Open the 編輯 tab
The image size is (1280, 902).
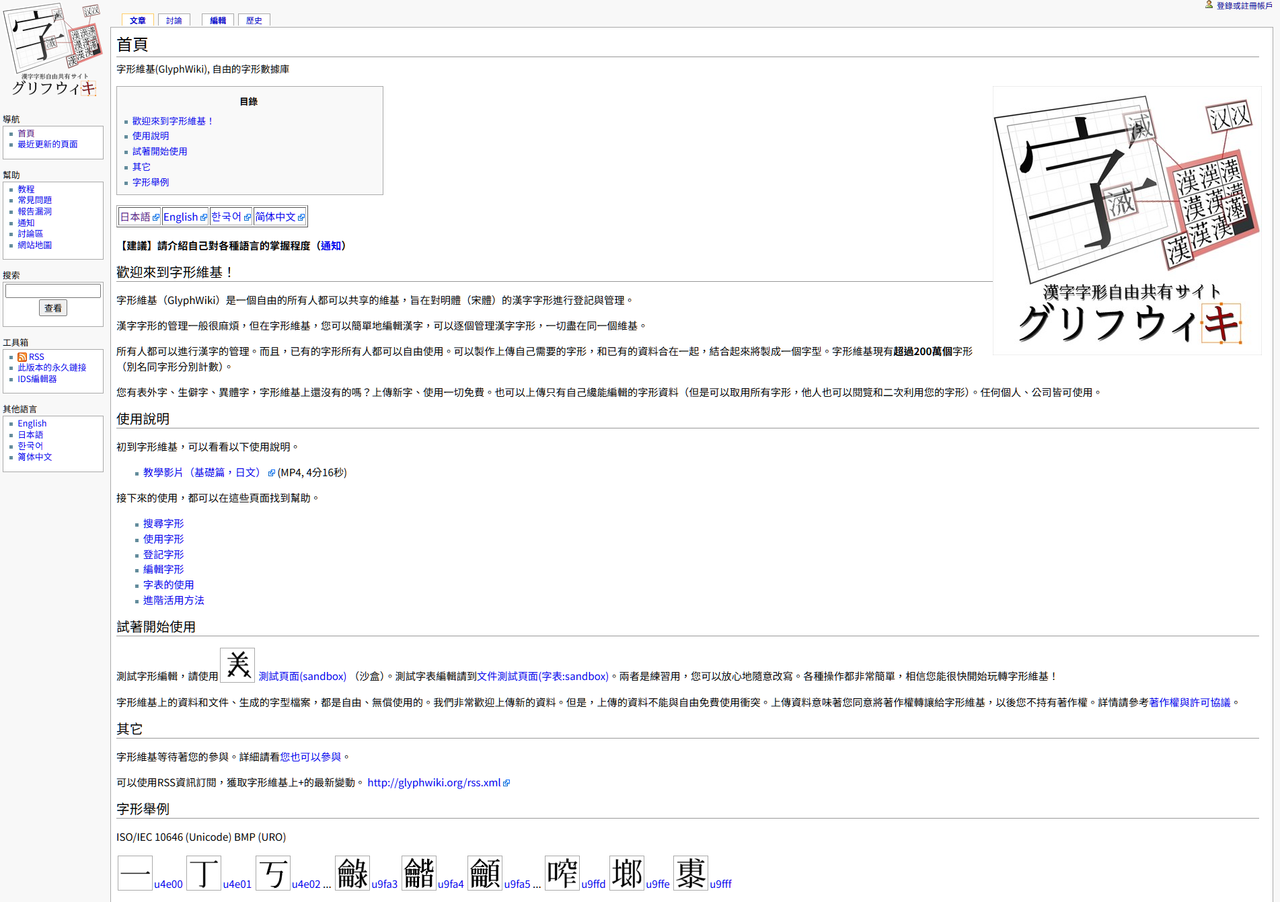(218, 20)
